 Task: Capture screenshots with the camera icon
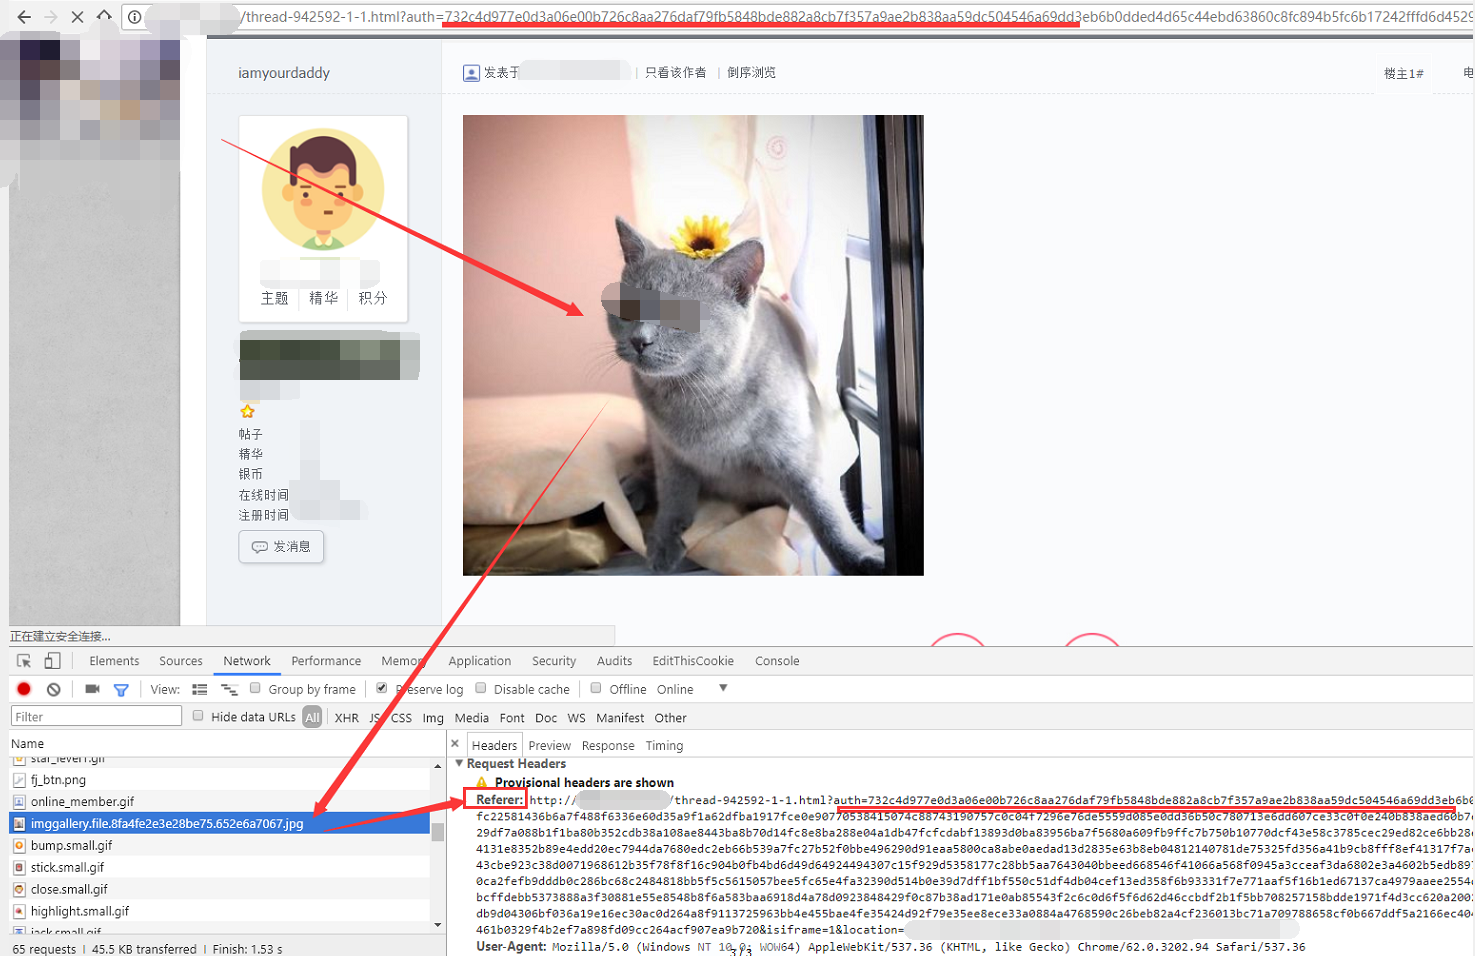[92, 689]
